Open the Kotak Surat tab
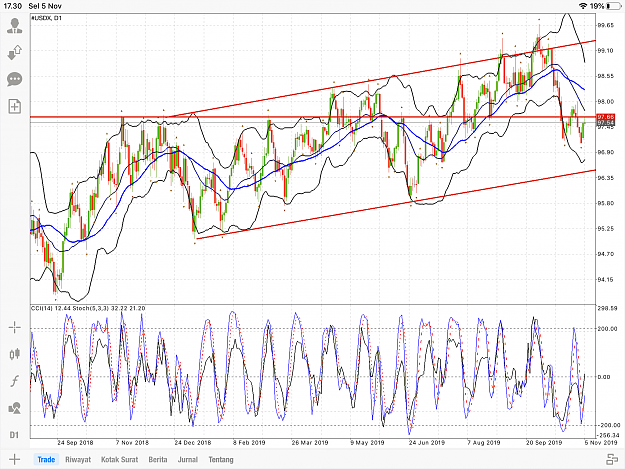Viewport: 625px width, 469px height. (x=120, y=459)
